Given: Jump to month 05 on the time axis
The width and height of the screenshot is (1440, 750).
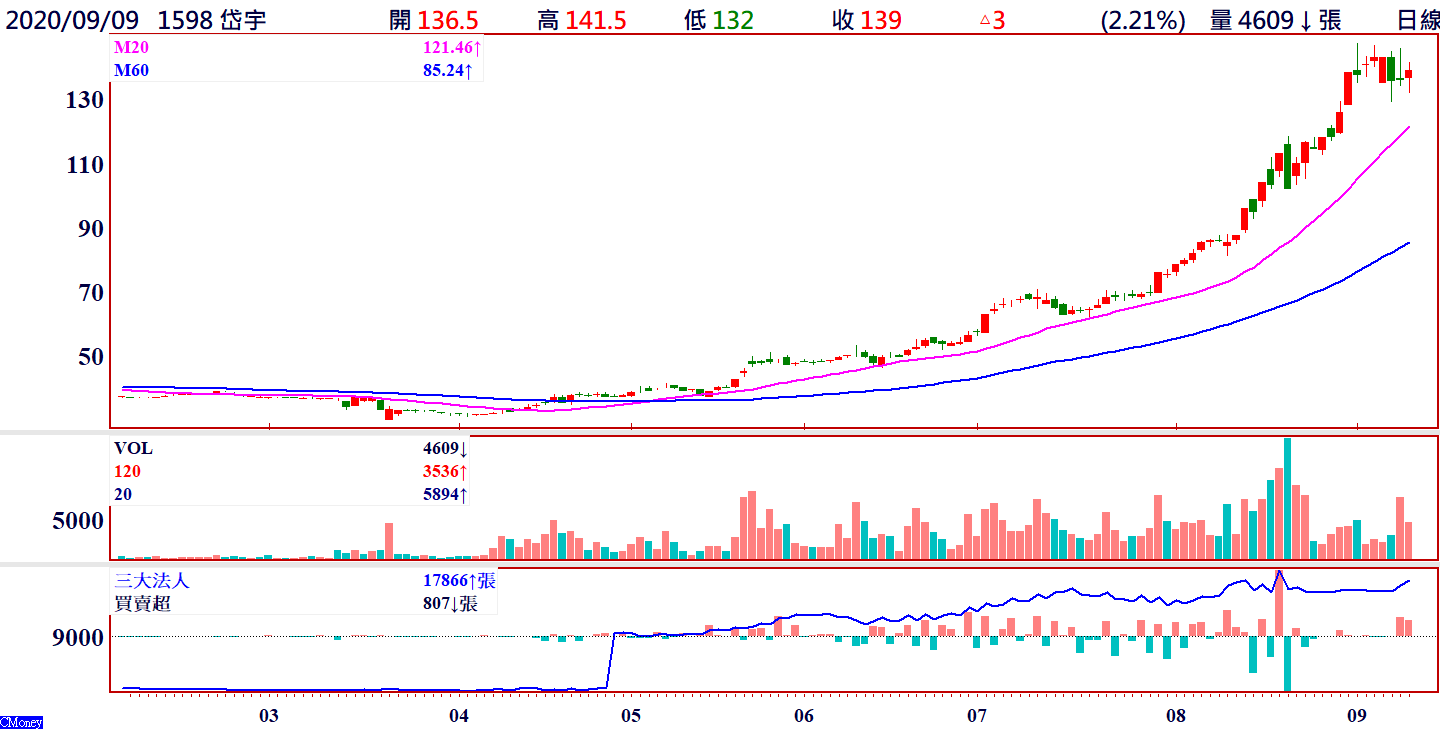Looking at the screenshot, I should pyautogui.click(x=630, y=716).
